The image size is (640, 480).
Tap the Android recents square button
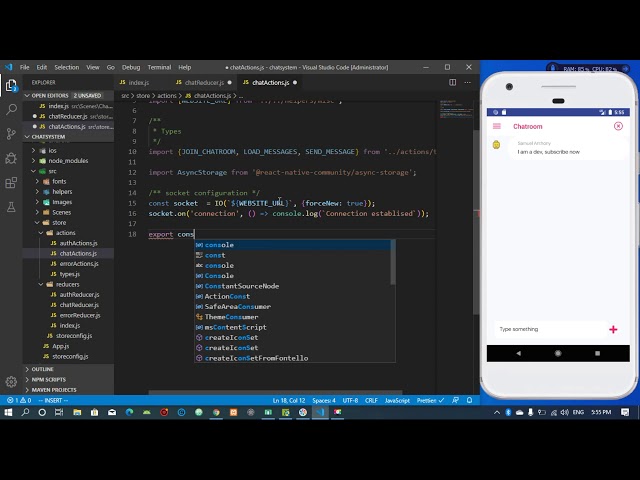(x=598, y=353)
